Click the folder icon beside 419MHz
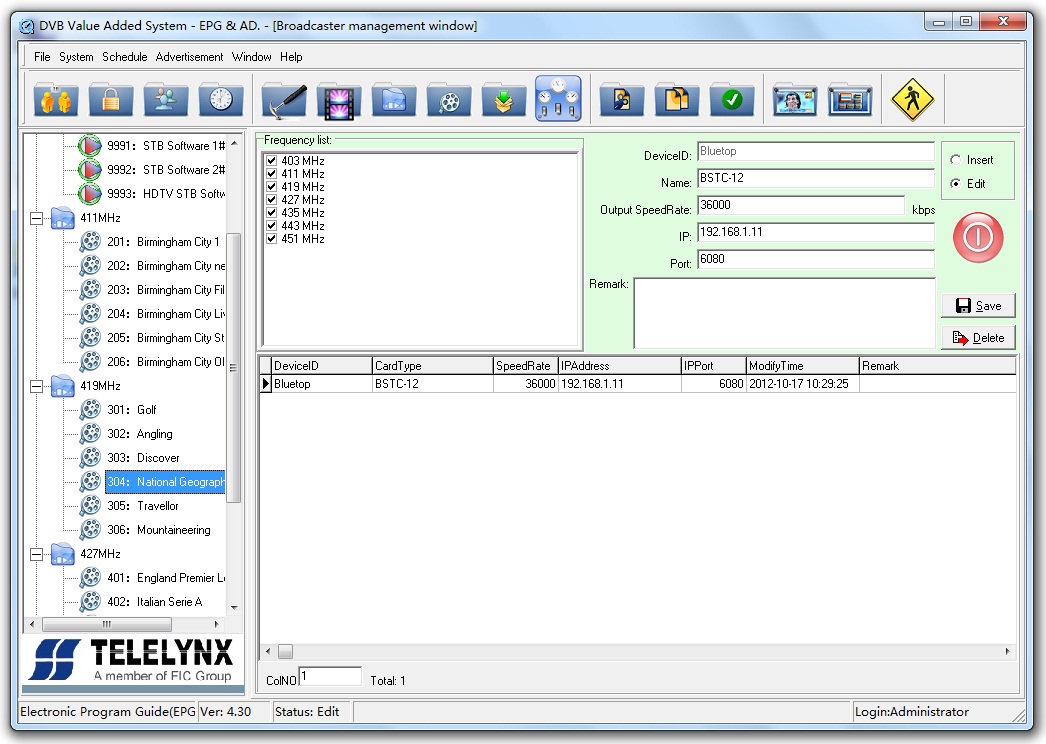 coord(63,386)
